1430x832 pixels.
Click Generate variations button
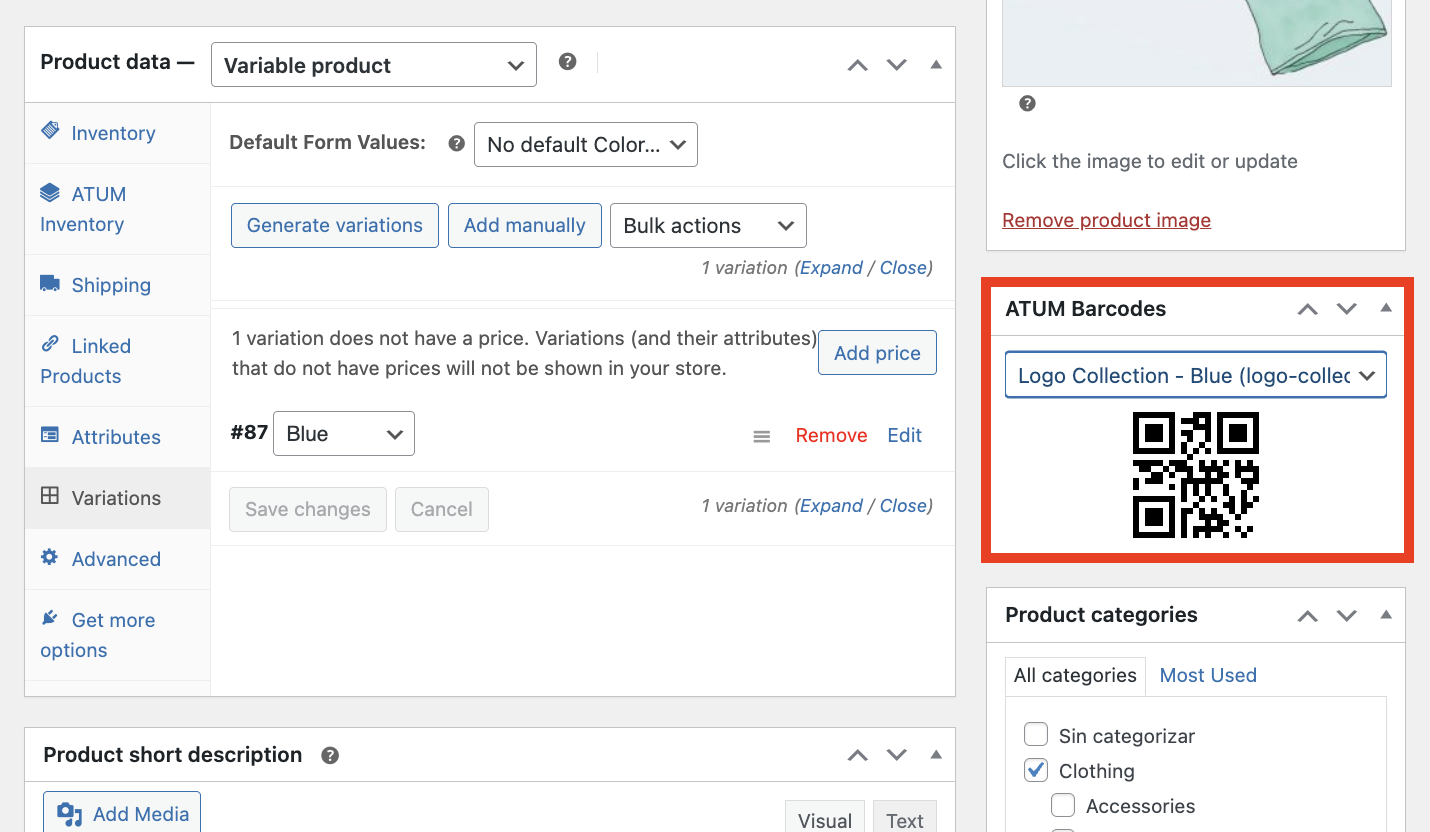(335, 226)
